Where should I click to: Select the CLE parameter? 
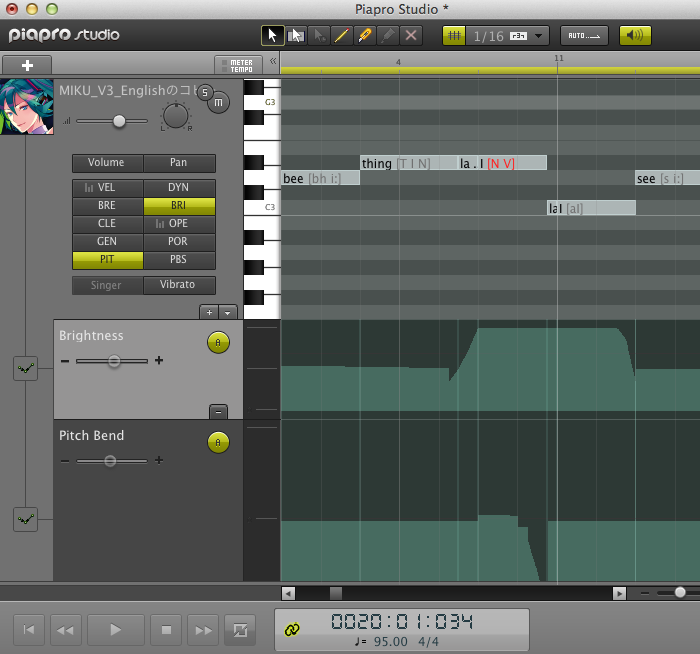click(x=108, y=224)
